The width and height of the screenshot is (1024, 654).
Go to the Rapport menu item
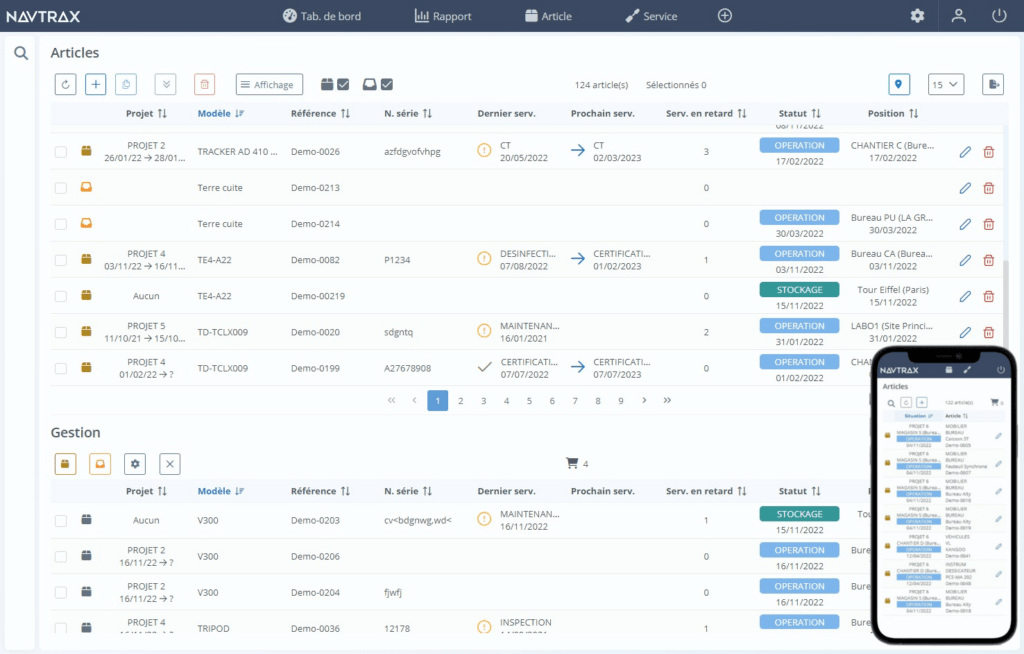443,15
